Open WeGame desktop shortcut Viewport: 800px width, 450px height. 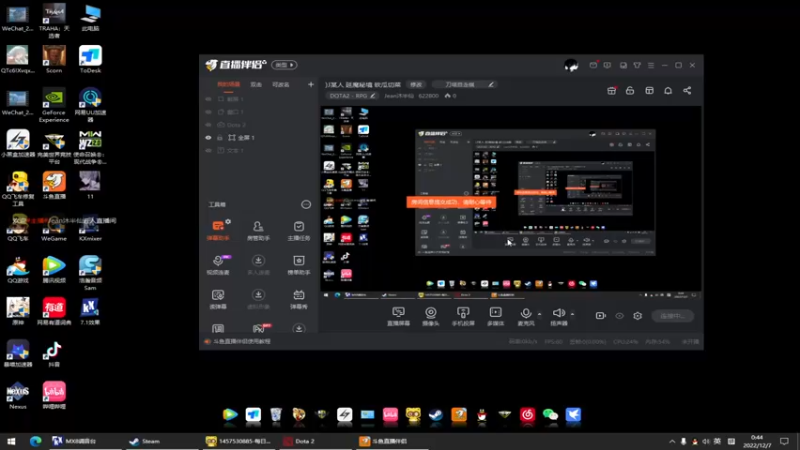point(54,227)
